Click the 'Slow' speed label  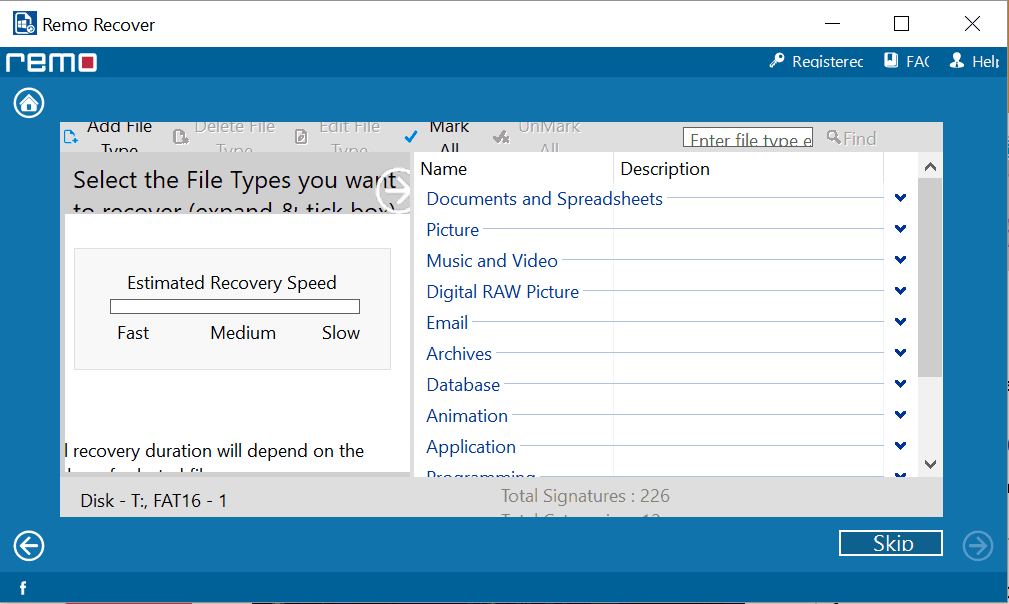tap(340, 333)
